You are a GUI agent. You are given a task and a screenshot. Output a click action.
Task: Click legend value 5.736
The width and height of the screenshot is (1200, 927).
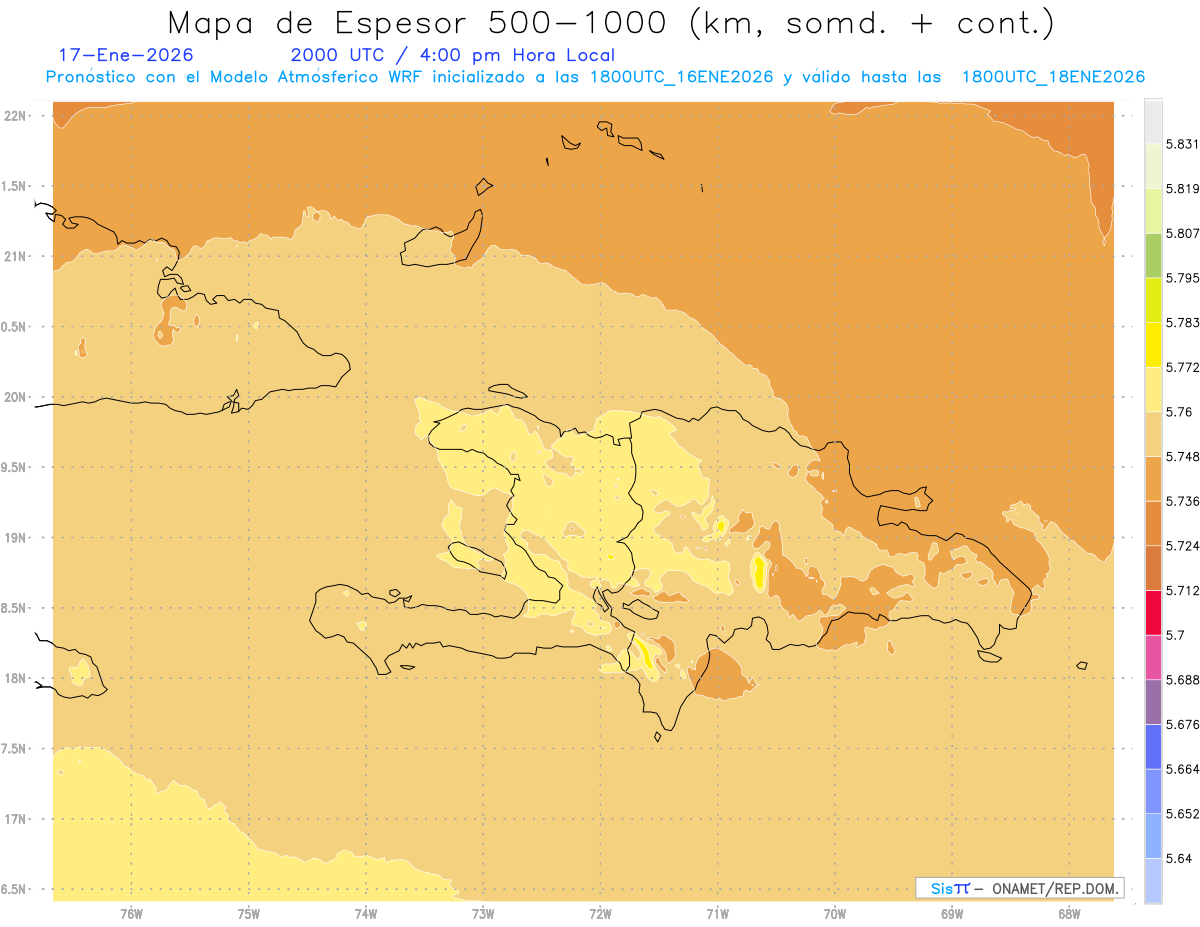point(1182,501)
